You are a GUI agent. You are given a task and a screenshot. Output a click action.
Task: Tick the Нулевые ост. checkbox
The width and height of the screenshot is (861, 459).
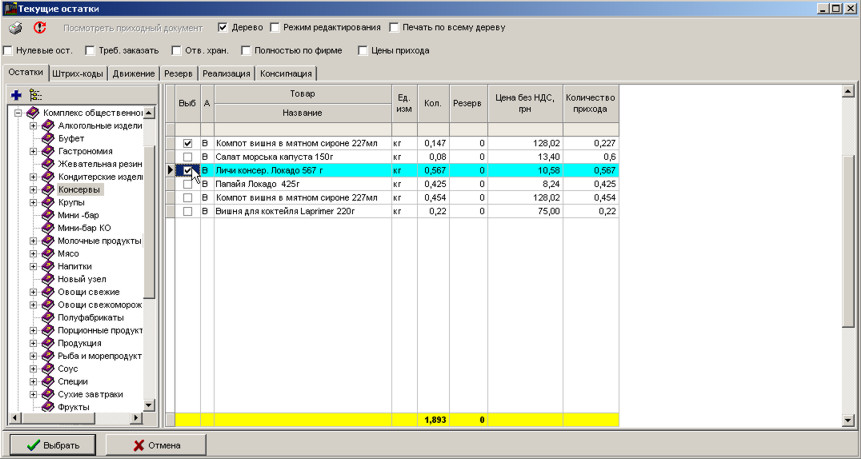point(9,50)
